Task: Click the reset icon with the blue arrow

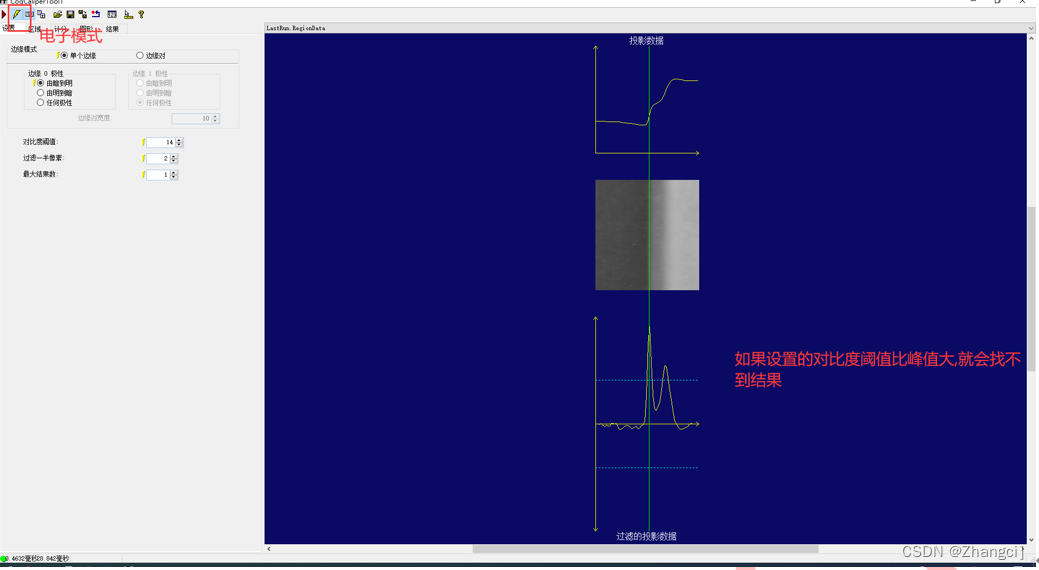Action: tap(95, 14)
